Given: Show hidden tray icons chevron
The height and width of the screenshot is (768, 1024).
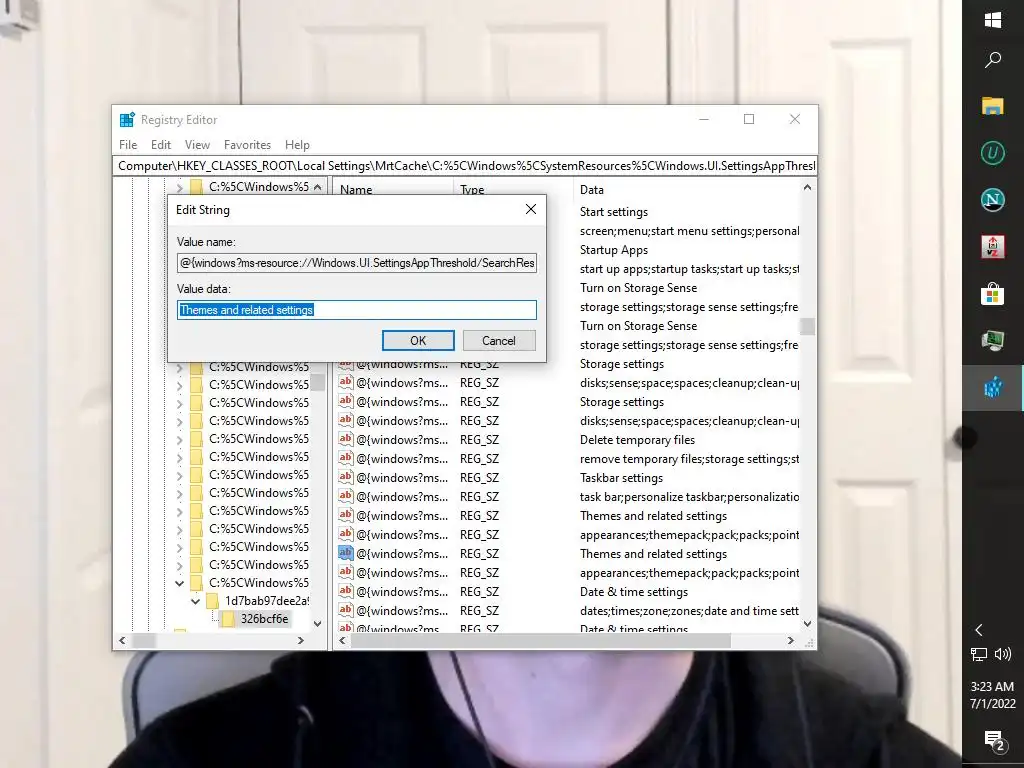Looking at the screenshot, I should (979, 630).
